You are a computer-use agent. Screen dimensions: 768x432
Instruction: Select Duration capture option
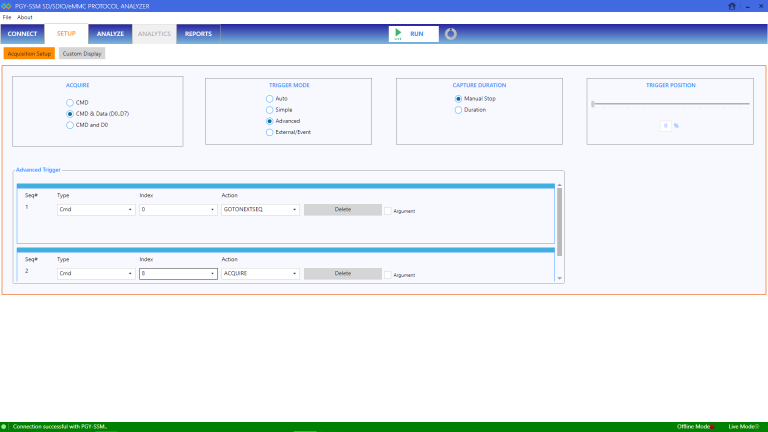pyautogui.click(x=458, y=110)
